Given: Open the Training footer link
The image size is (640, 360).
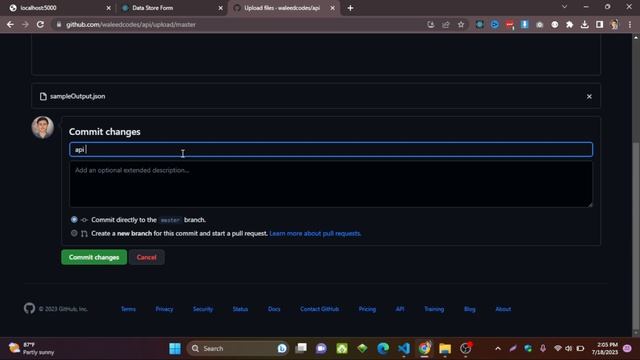Looking at the screenshot, I should pyautogui.click(x=434, y=309).
